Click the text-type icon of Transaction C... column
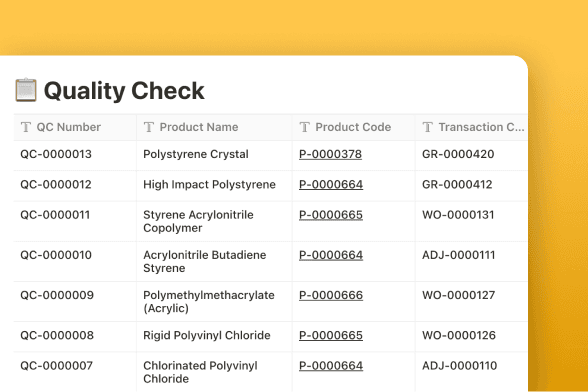 point(428,127)
